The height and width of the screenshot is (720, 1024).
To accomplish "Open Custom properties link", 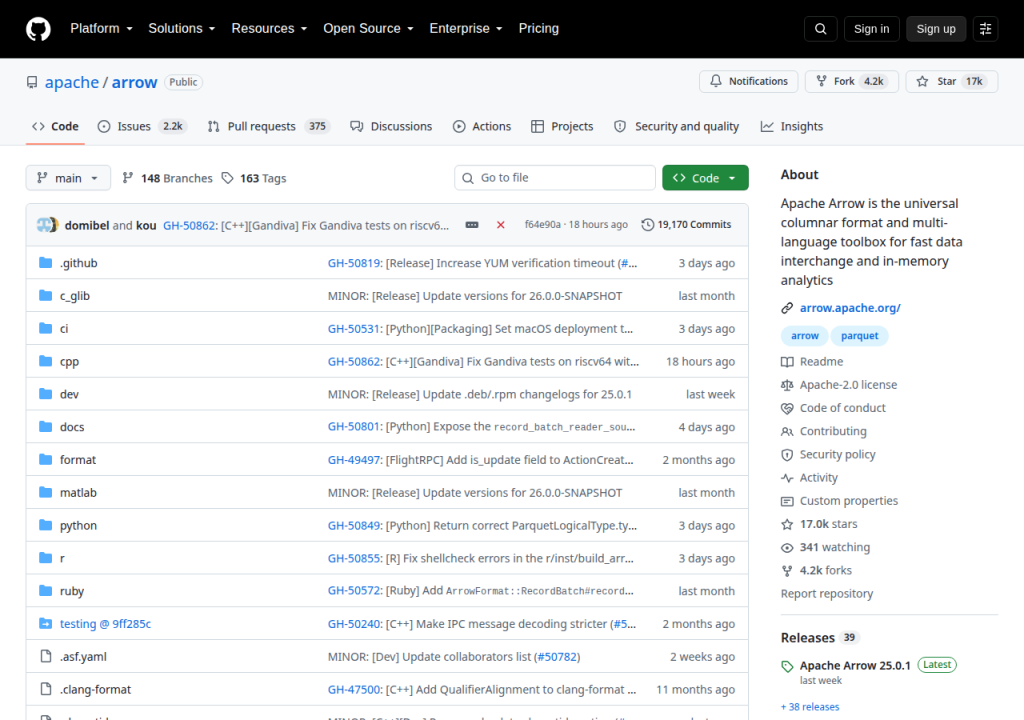I will [x=839, y=500].
